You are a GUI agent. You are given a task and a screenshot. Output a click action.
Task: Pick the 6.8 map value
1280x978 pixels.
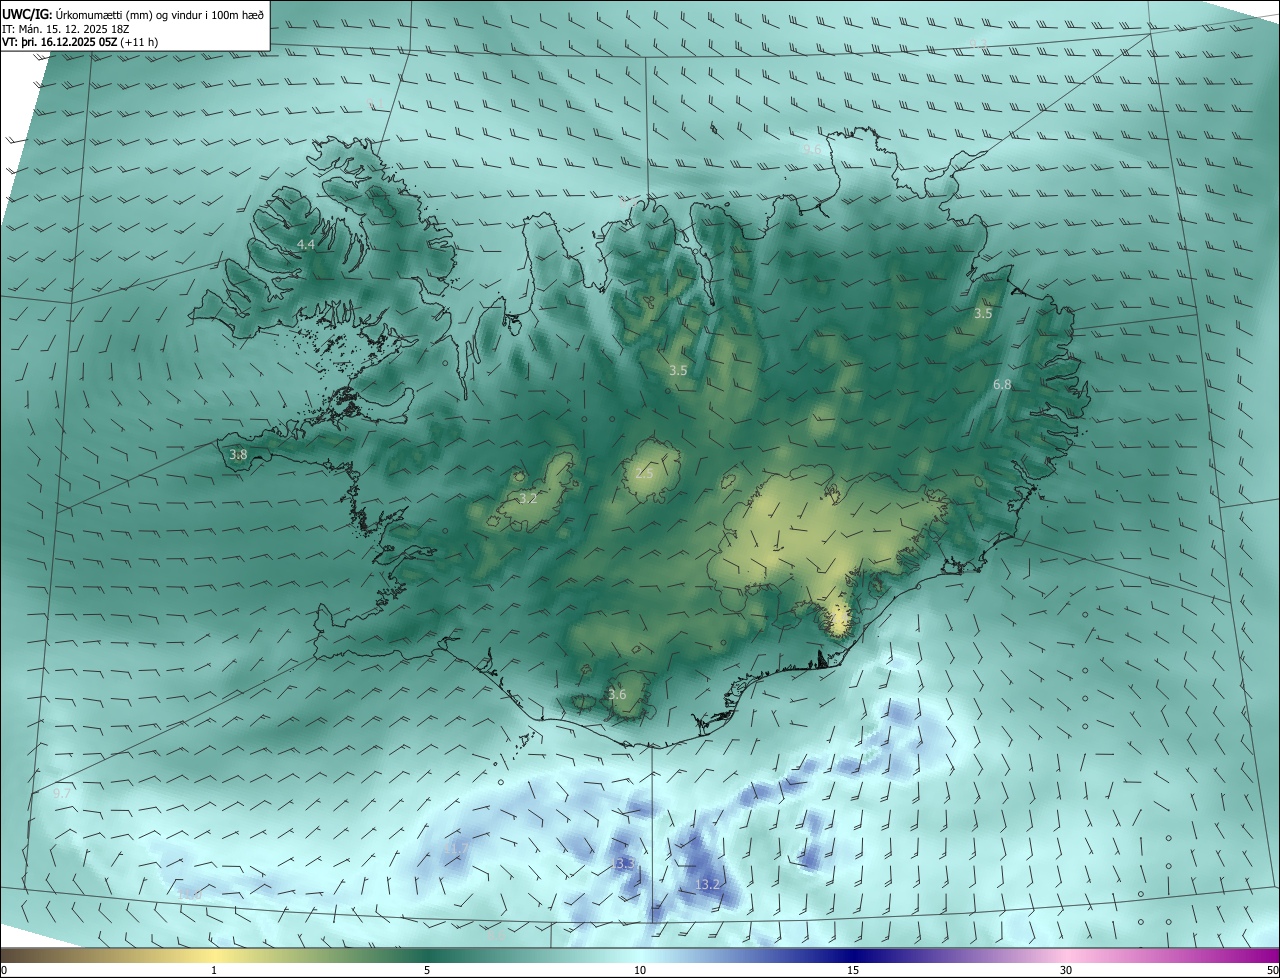pyautogui.click(x=1002, y=385)
